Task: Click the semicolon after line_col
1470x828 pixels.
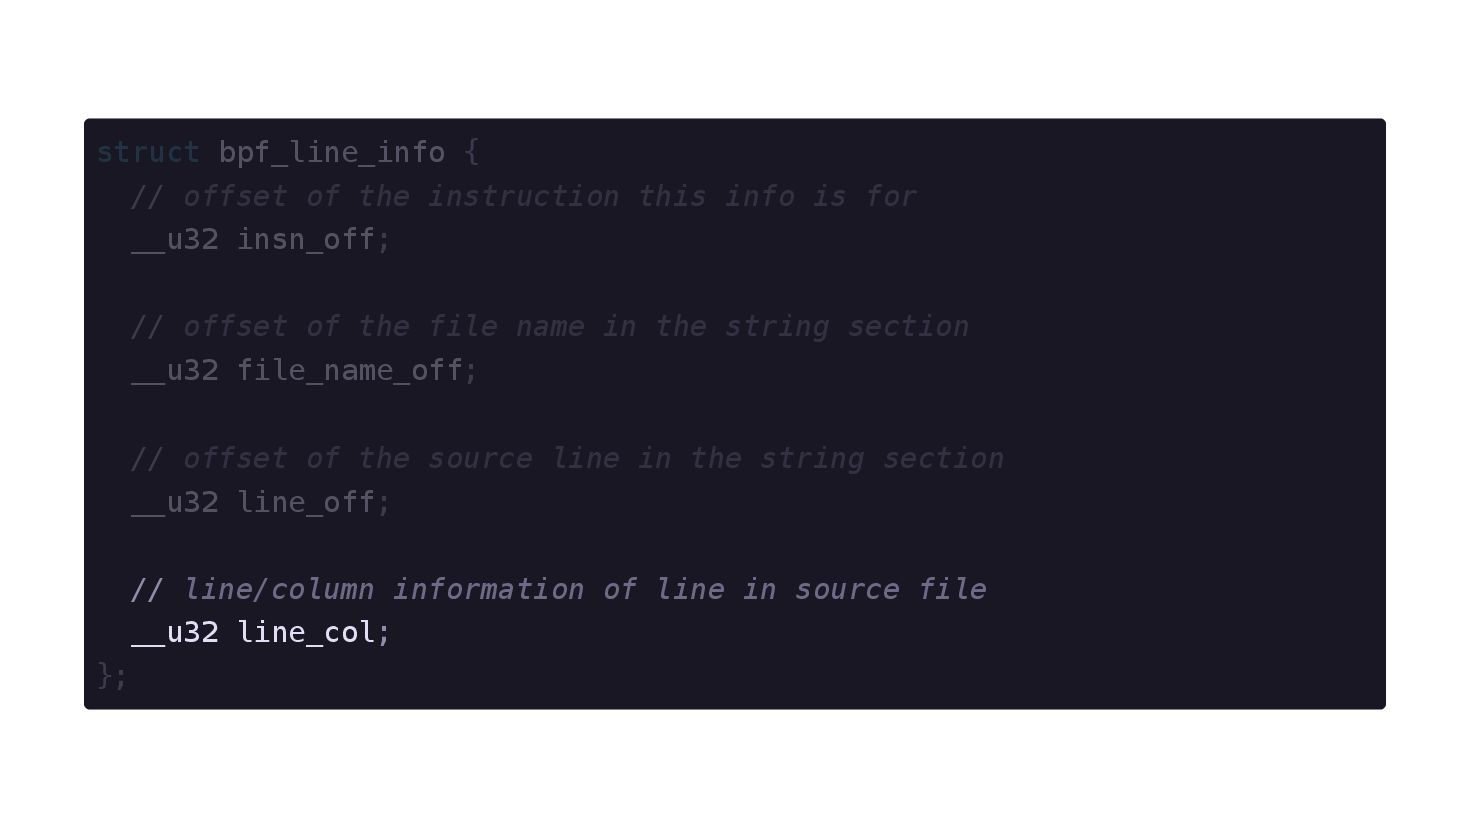Action: coord(384,634)
